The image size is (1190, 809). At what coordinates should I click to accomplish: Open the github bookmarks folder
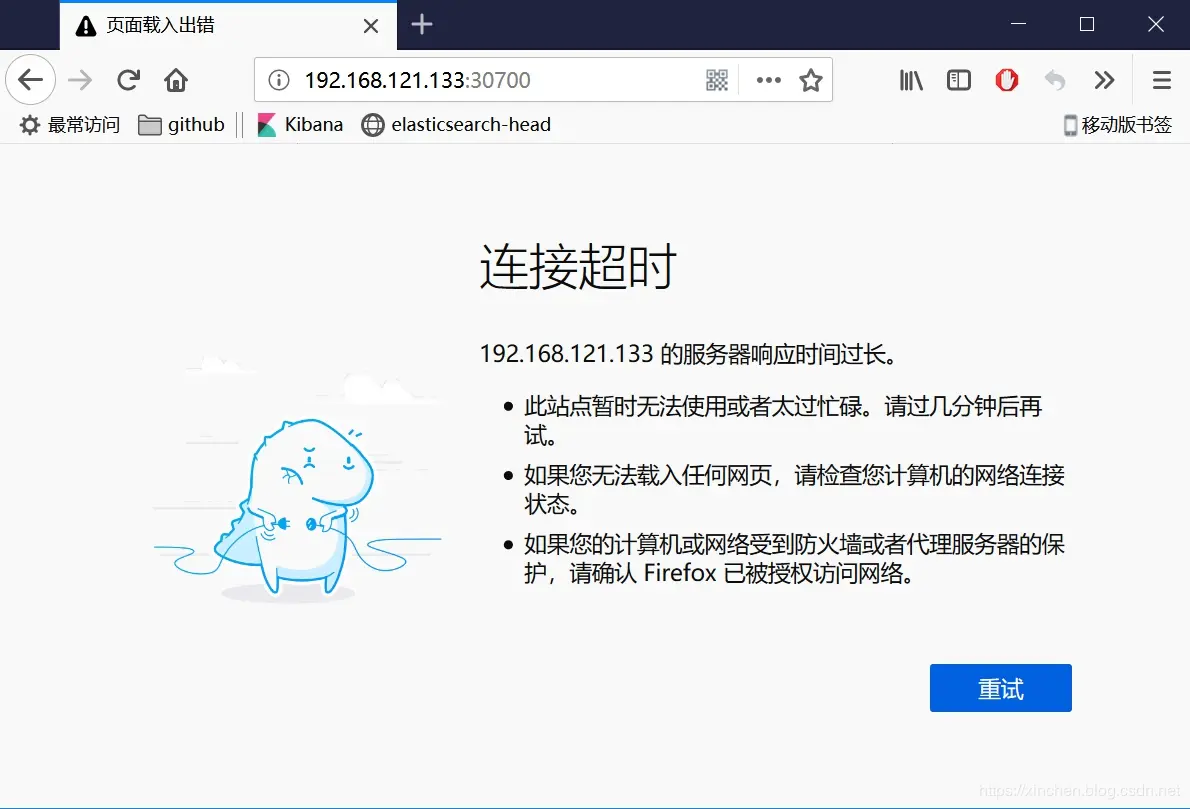tap(181, 125)
